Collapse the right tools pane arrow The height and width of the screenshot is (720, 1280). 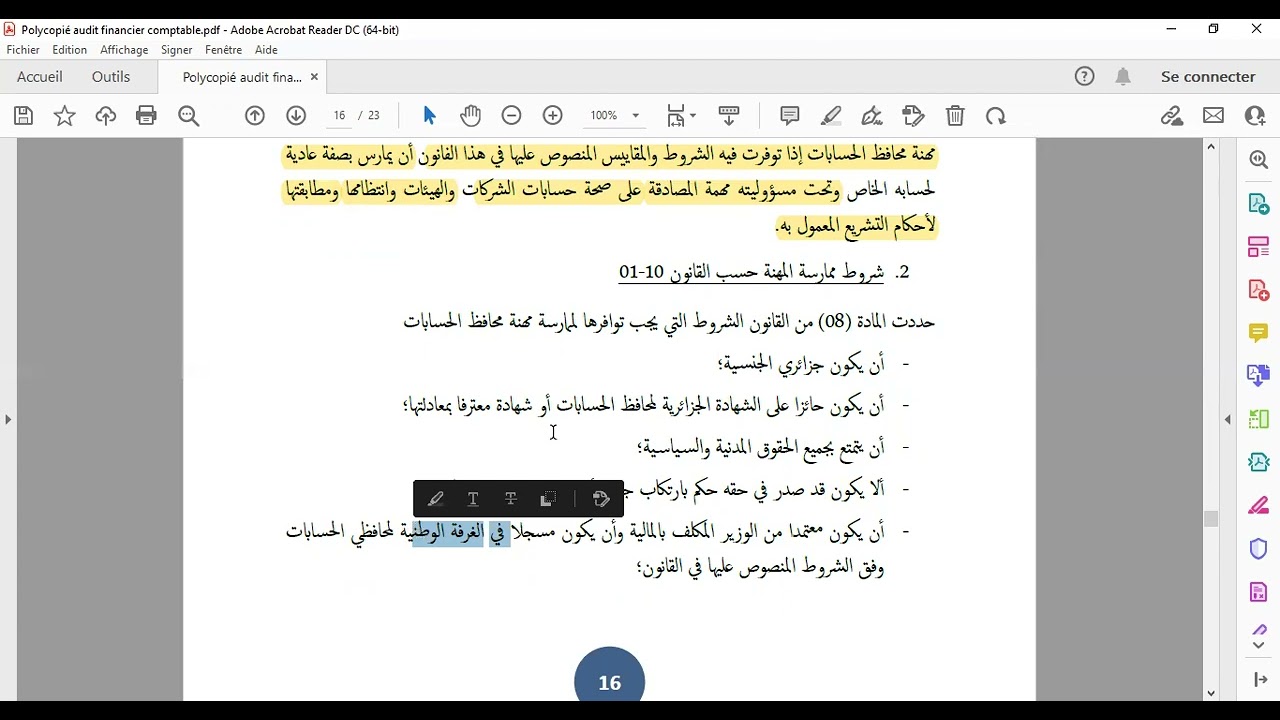(1228, 419)
